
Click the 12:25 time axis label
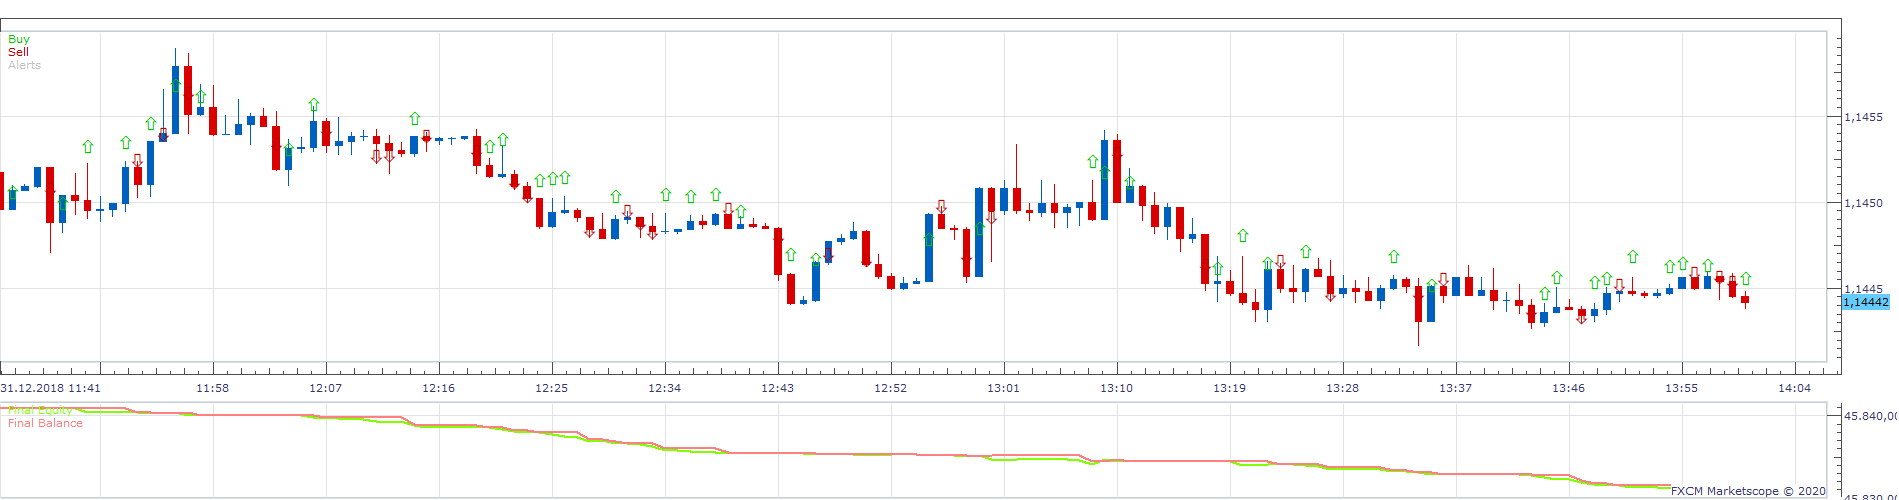[551, 388]
